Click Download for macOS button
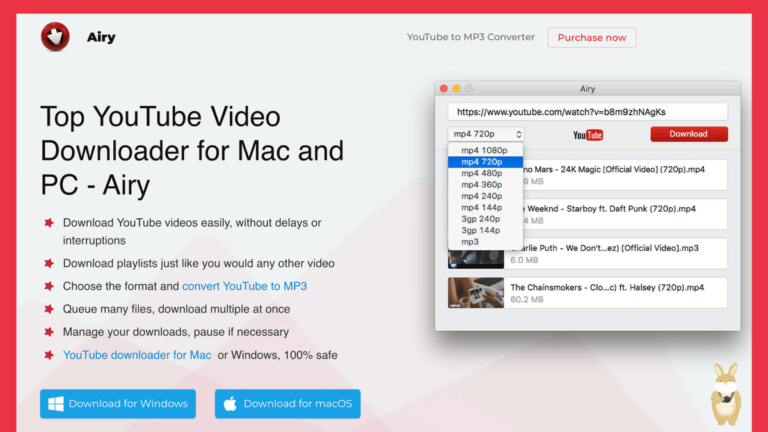 [288, 404]
